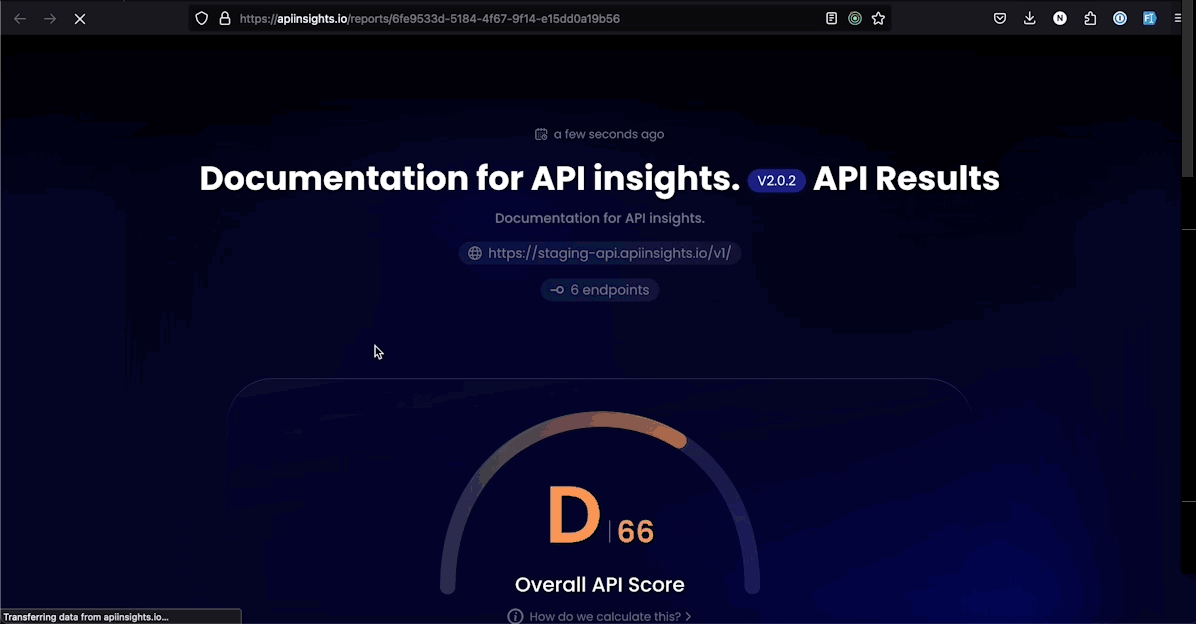Click the score number '66'
Image resolution: width=1196 pixels, height=624 pixels.
coord(635,532)
